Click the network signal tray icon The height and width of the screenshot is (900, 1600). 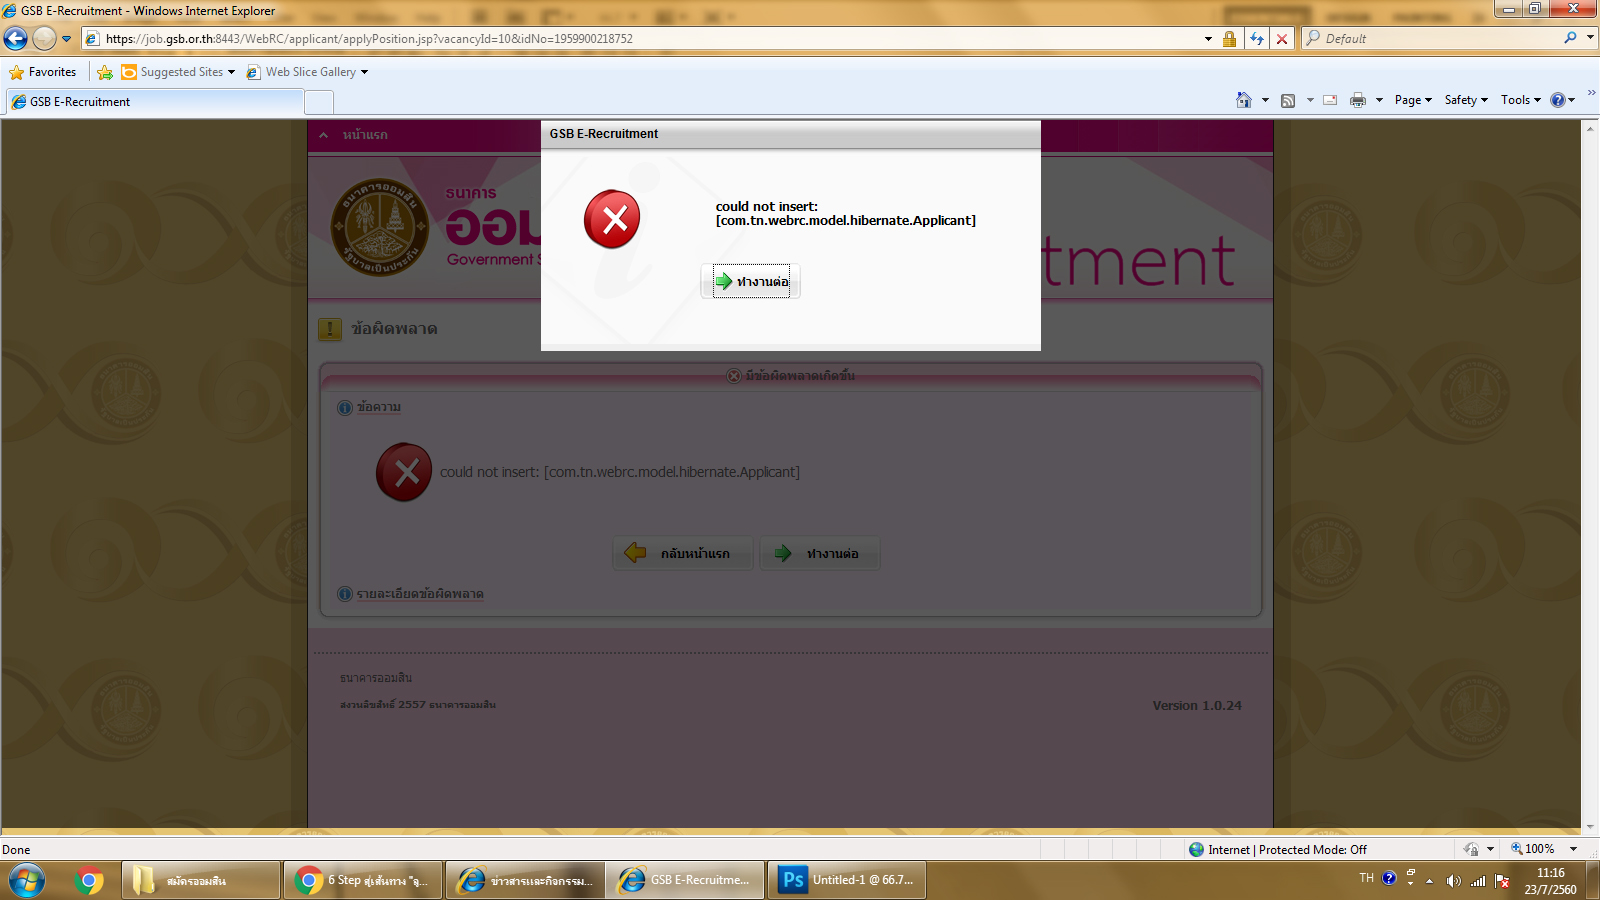(1478, 881)
